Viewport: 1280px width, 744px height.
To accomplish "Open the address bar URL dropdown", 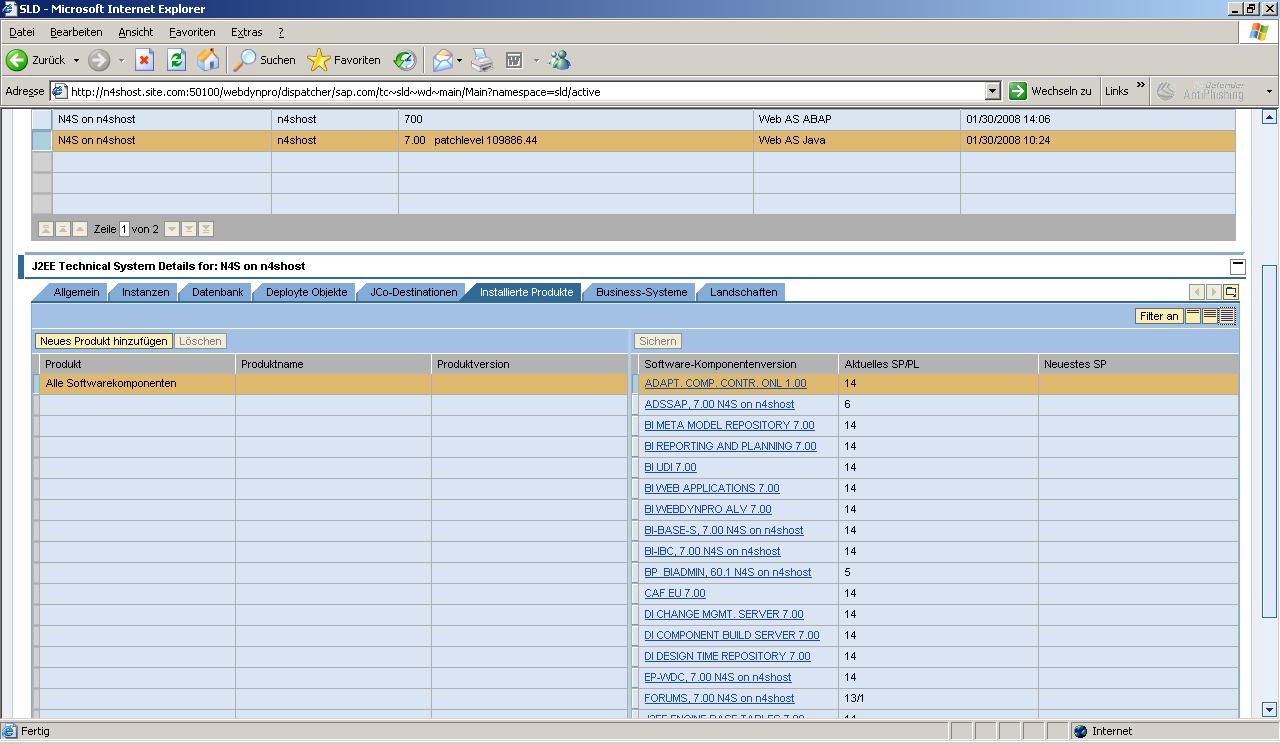I will (x=992, y=91).
